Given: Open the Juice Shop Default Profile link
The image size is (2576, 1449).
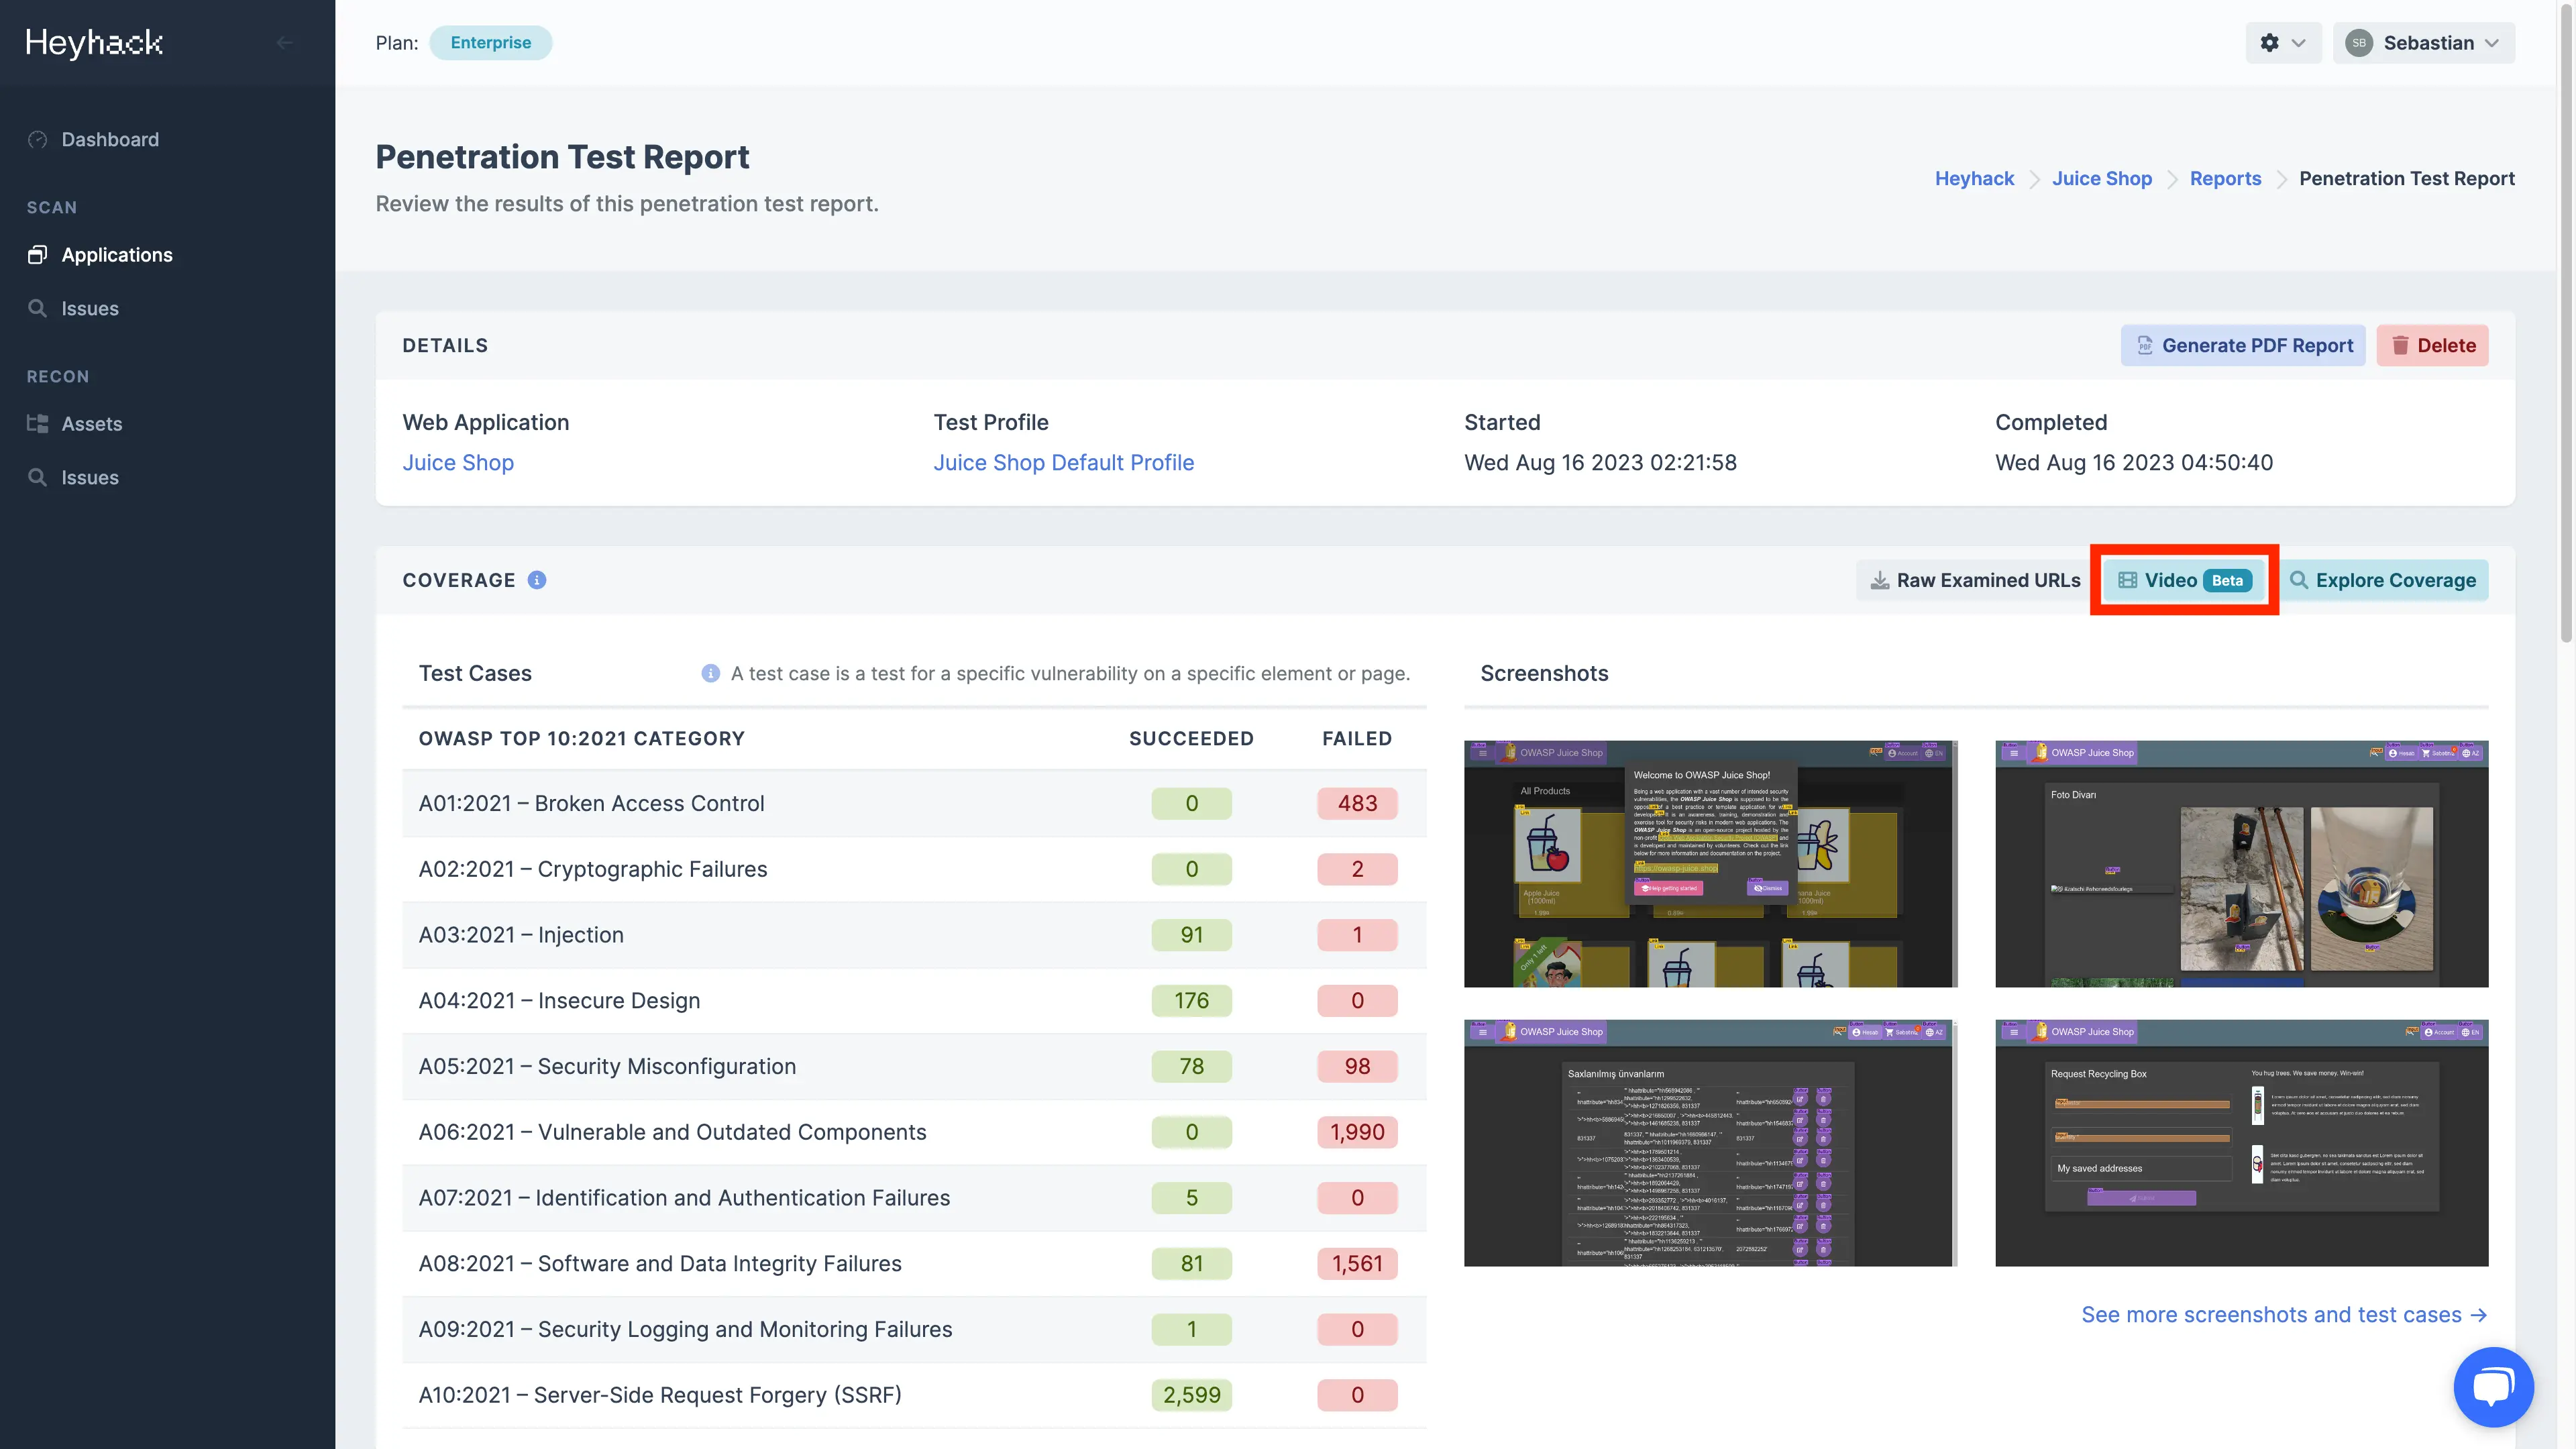Looking at the screenshot, I should 1063,462.
